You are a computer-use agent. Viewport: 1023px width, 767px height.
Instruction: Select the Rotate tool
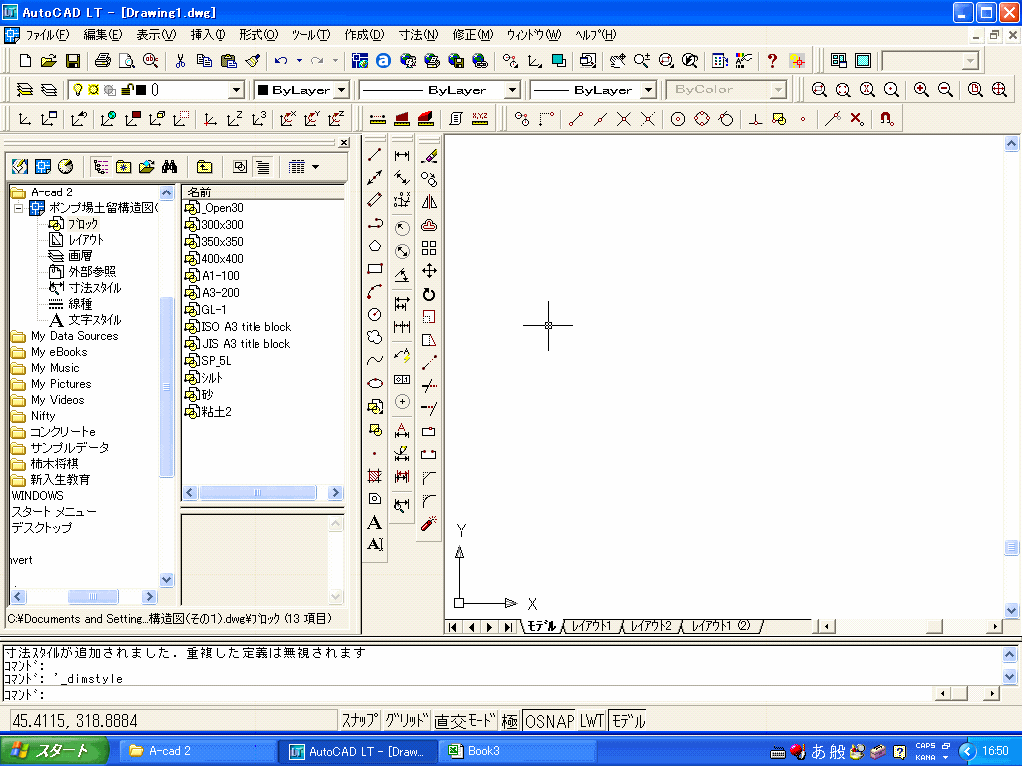429,294
